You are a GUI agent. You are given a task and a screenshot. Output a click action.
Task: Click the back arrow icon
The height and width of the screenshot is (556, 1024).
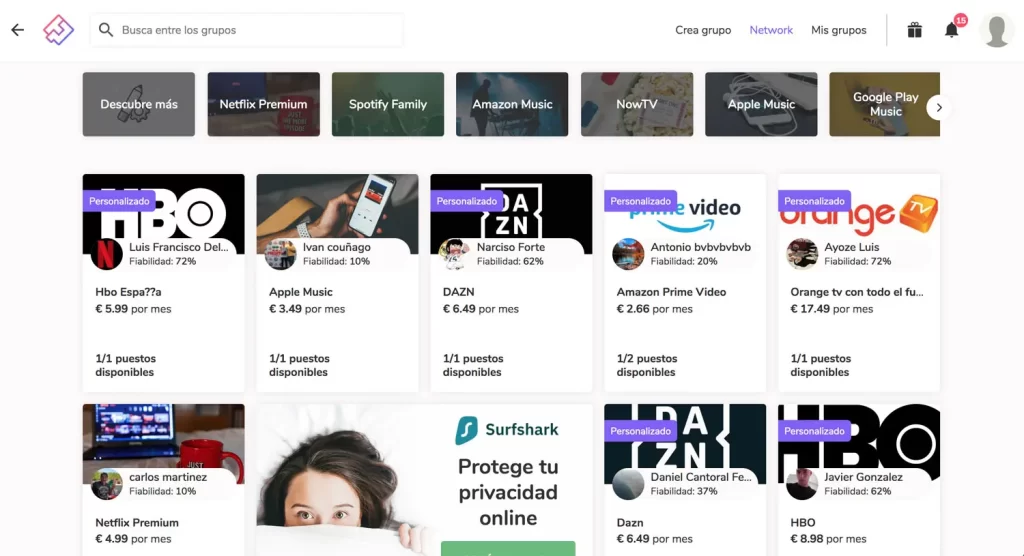(18, 30)
